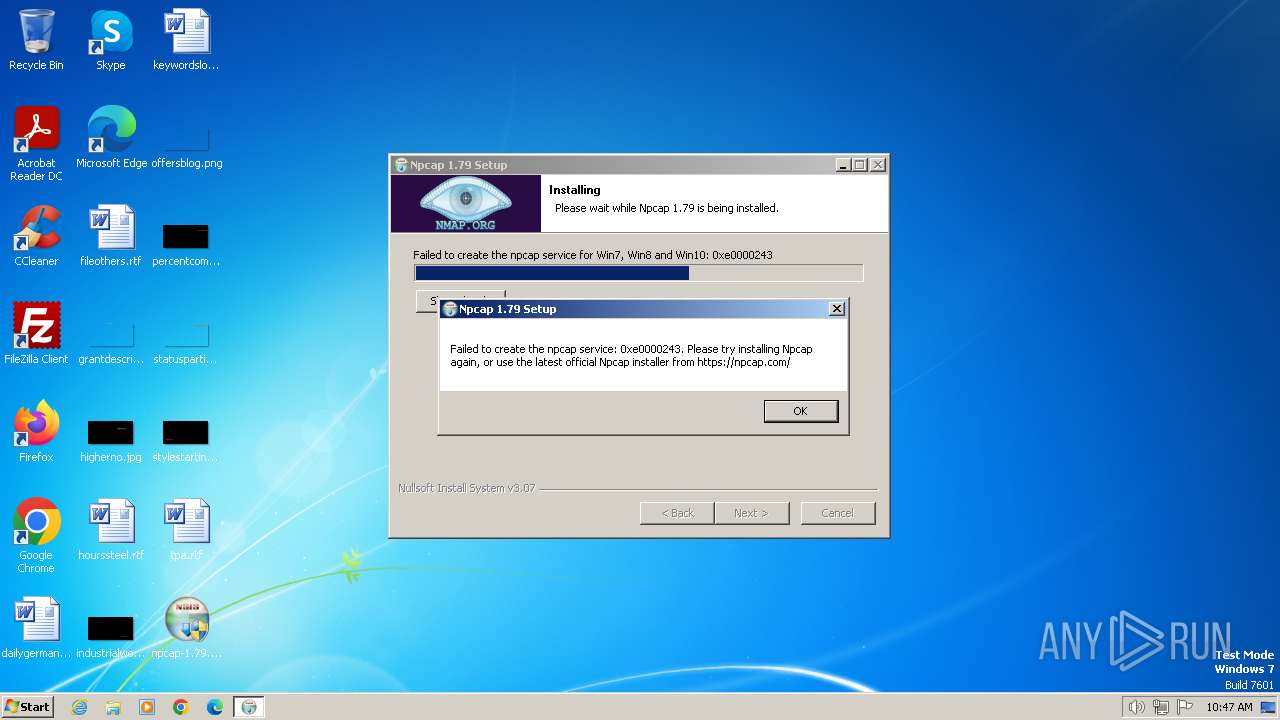Click the Start menu button
The height and width of the screenshot is (720, 1280).
pyautogui.click(x=28, y=707)
